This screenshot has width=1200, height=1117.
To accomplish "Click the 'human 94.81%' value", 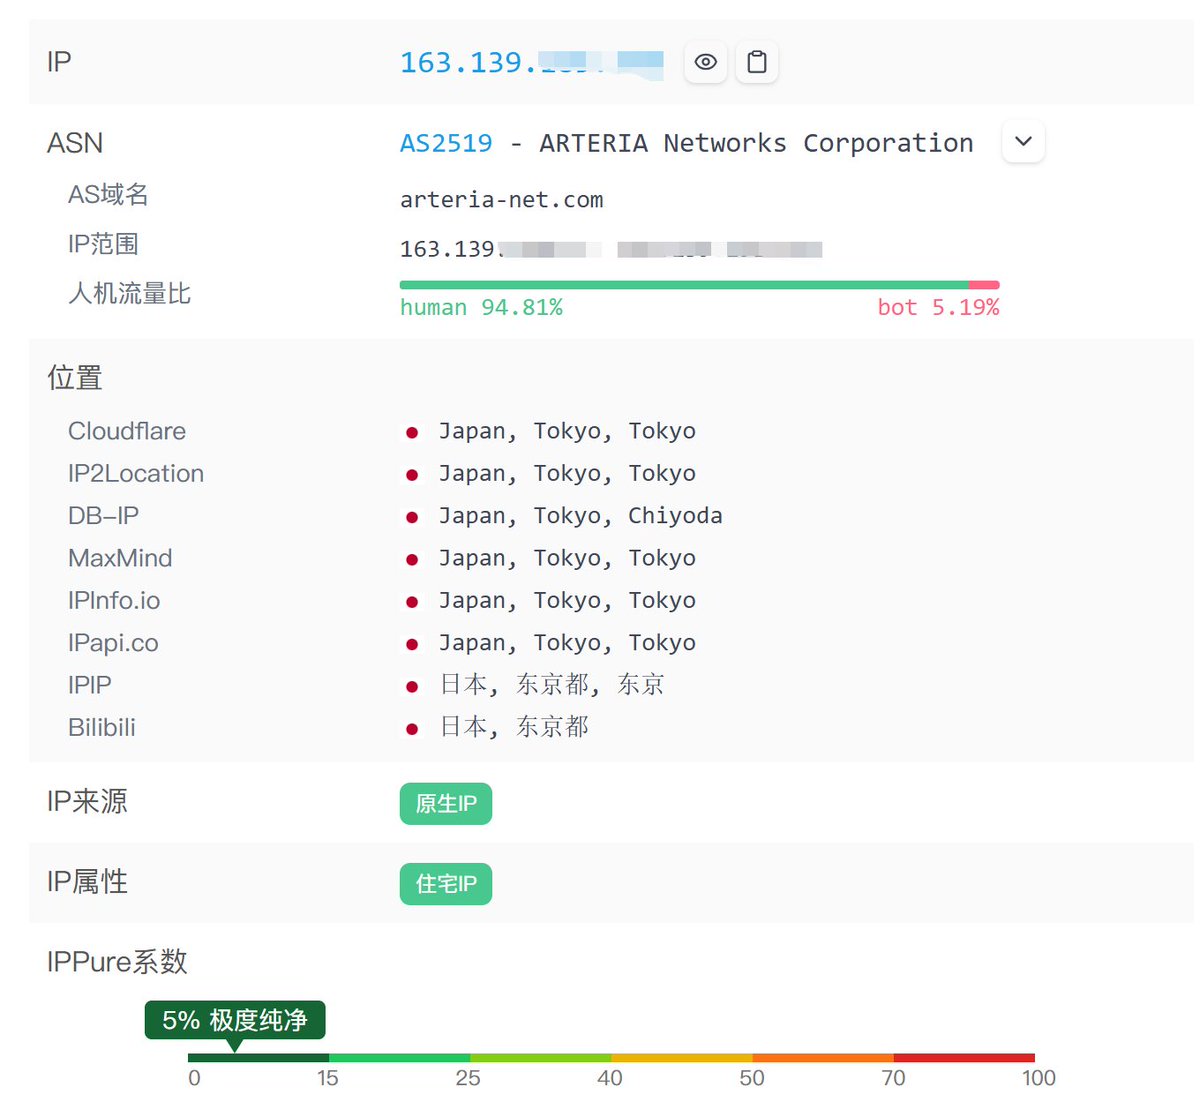I will click(x=481, y=308).
